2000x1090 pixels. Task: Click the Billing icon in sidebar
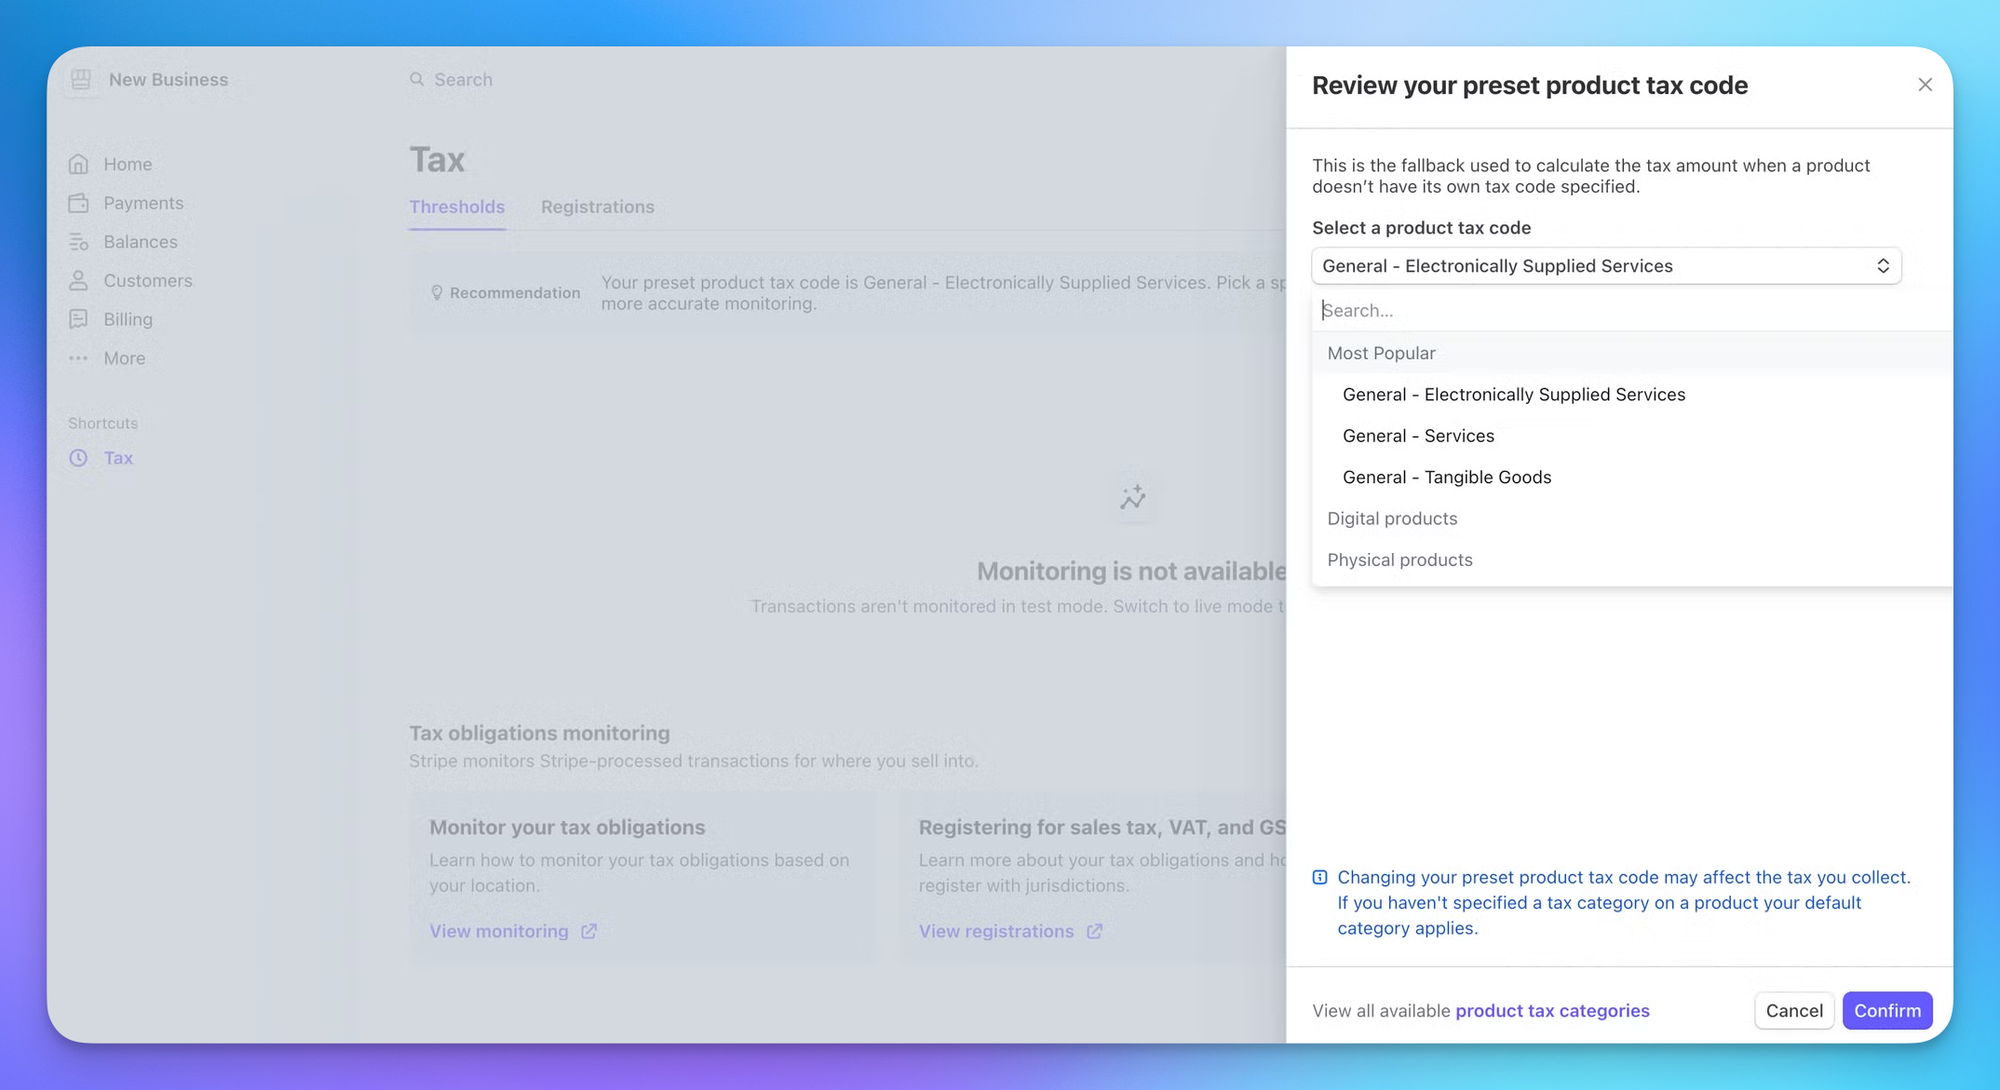[x=79, y=319]
